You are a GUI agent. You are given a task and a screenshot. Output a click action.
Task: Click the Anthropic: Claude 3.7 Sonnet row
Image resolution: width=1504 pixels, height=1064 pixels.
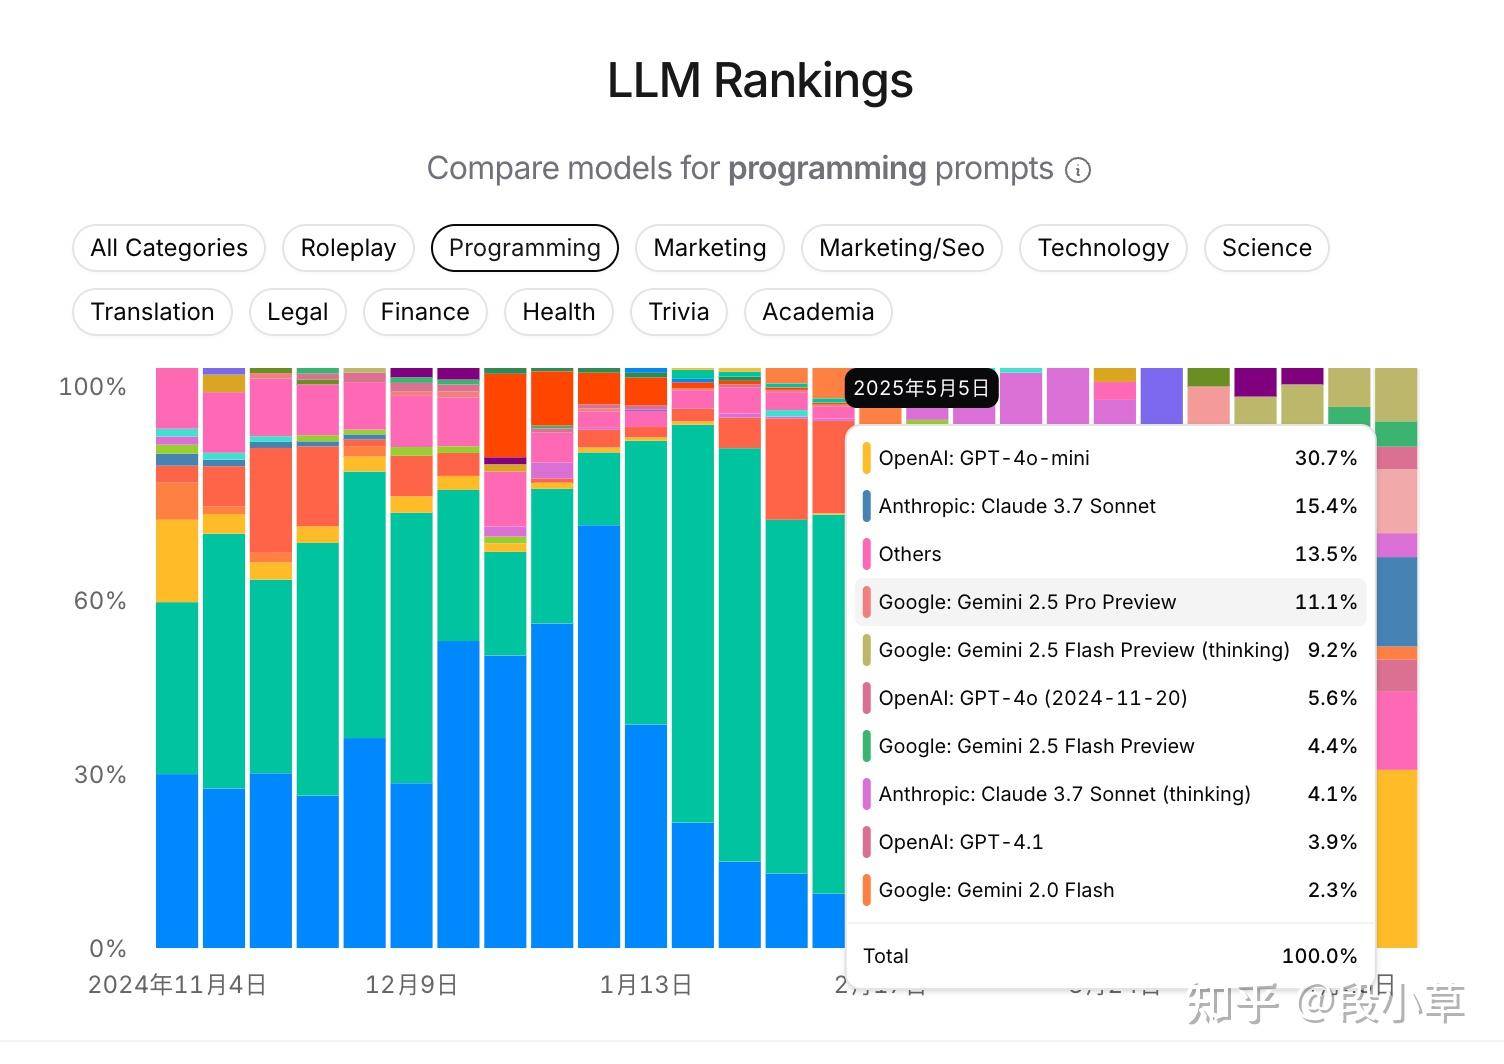coord(1110,506)
